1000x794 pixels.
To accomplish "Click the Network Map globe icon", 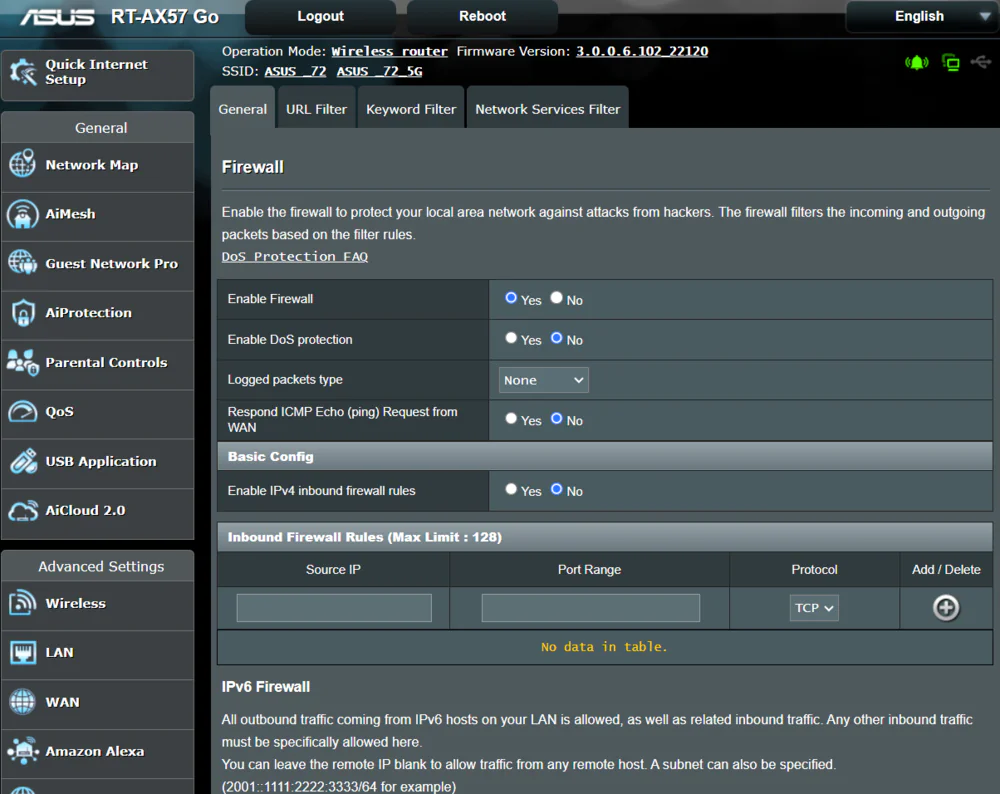I will [23, 164].
